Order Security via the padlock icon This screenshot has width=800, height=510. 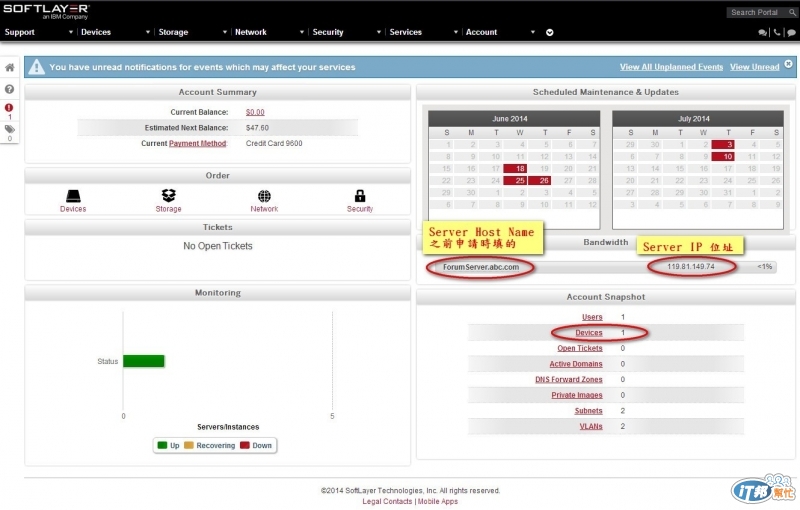point(360,196)
